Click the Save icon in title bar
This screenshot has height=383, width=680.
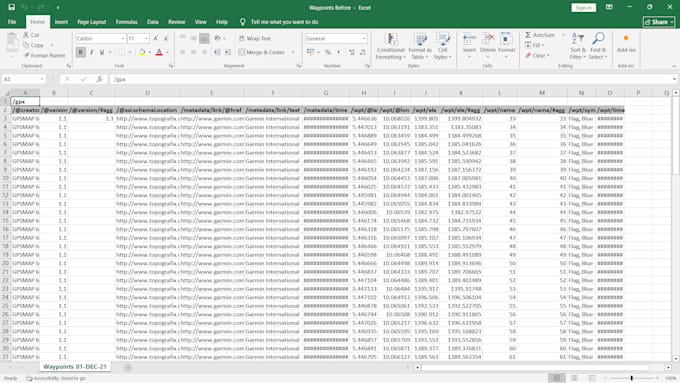click(12, 7)
